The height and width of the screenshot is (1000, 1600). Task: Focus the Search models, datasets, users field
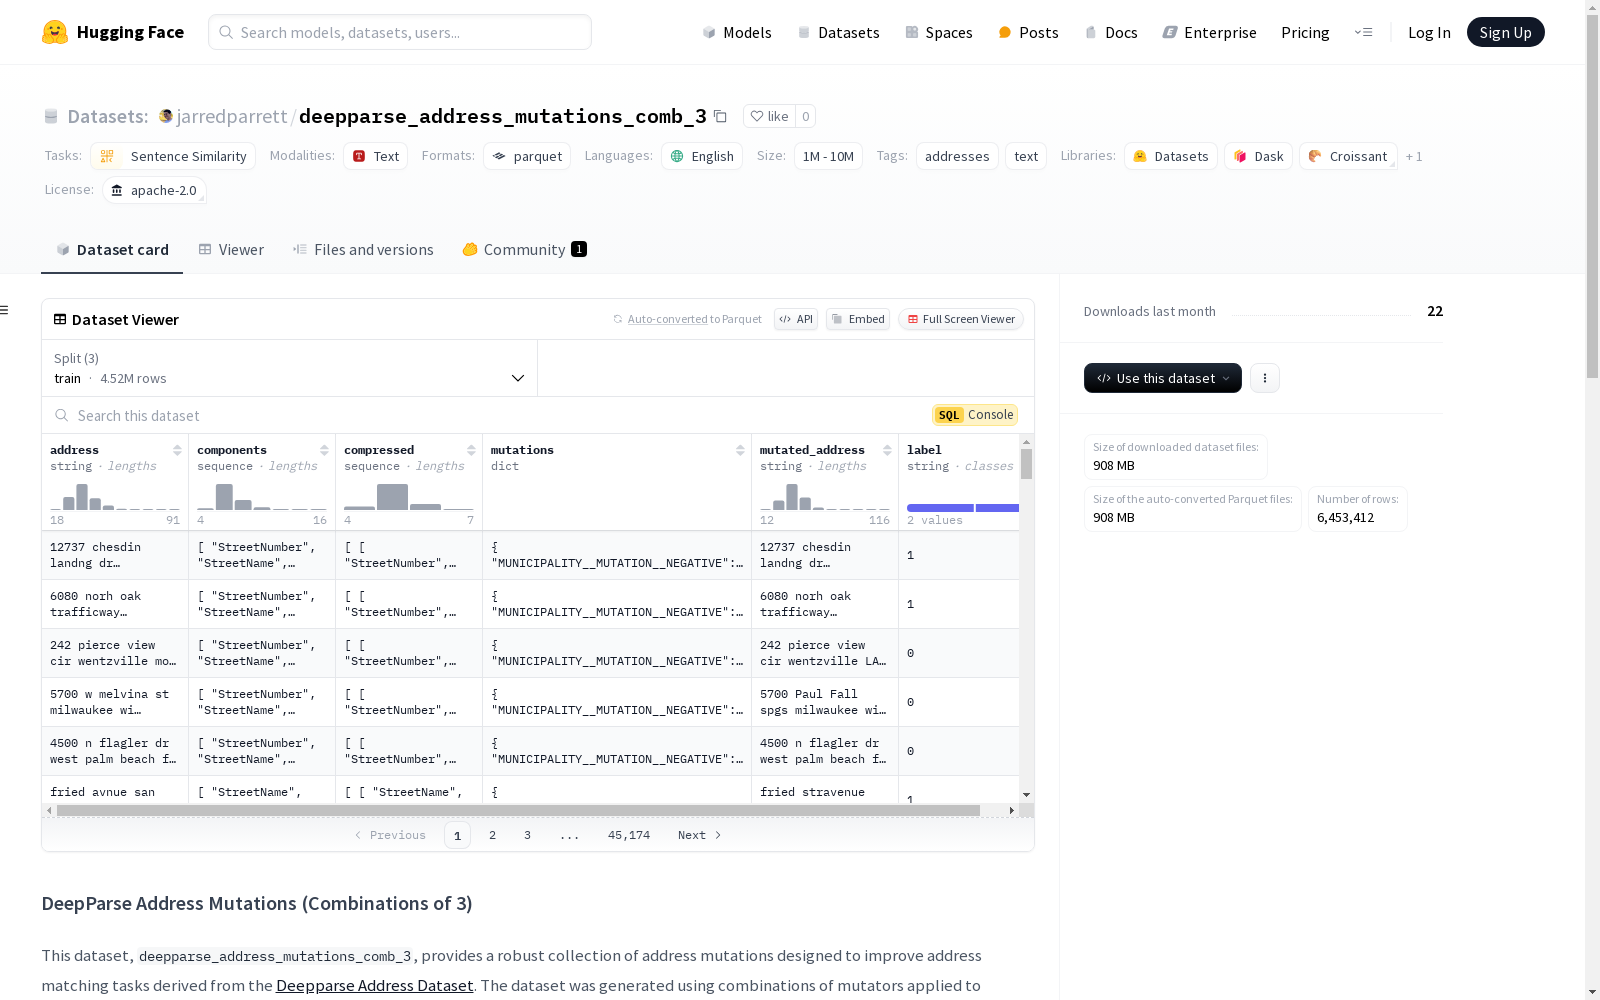click(x=400, y=32)
